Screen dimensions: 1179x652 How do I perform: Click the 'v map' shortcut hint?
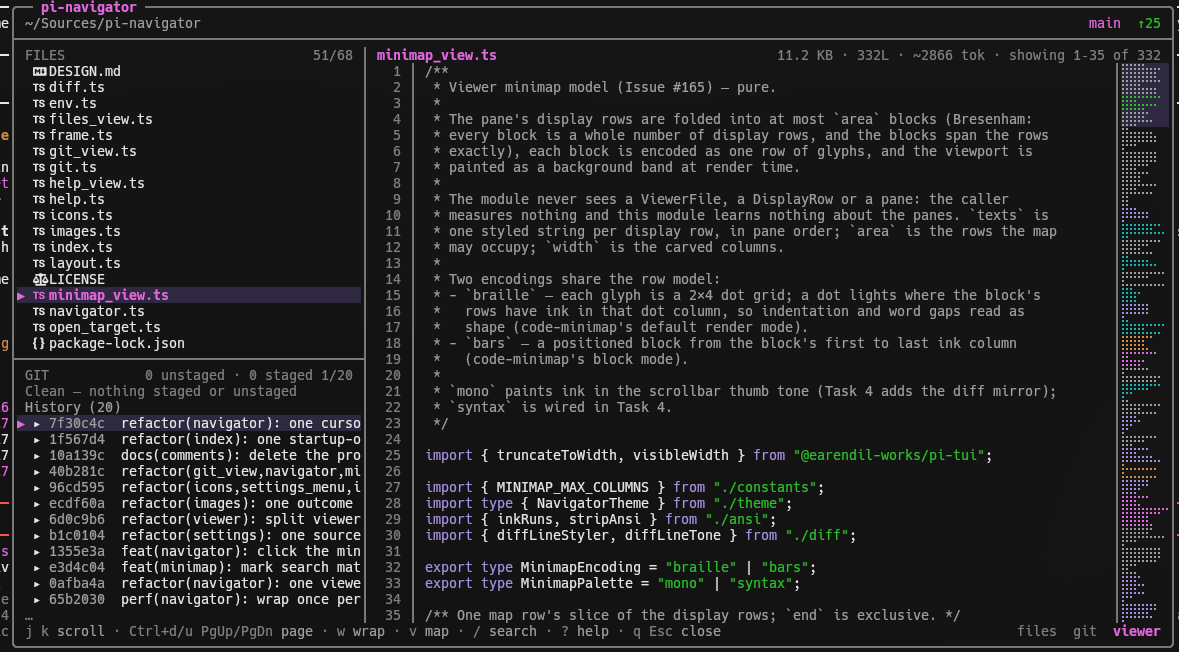tap(429, 632)
